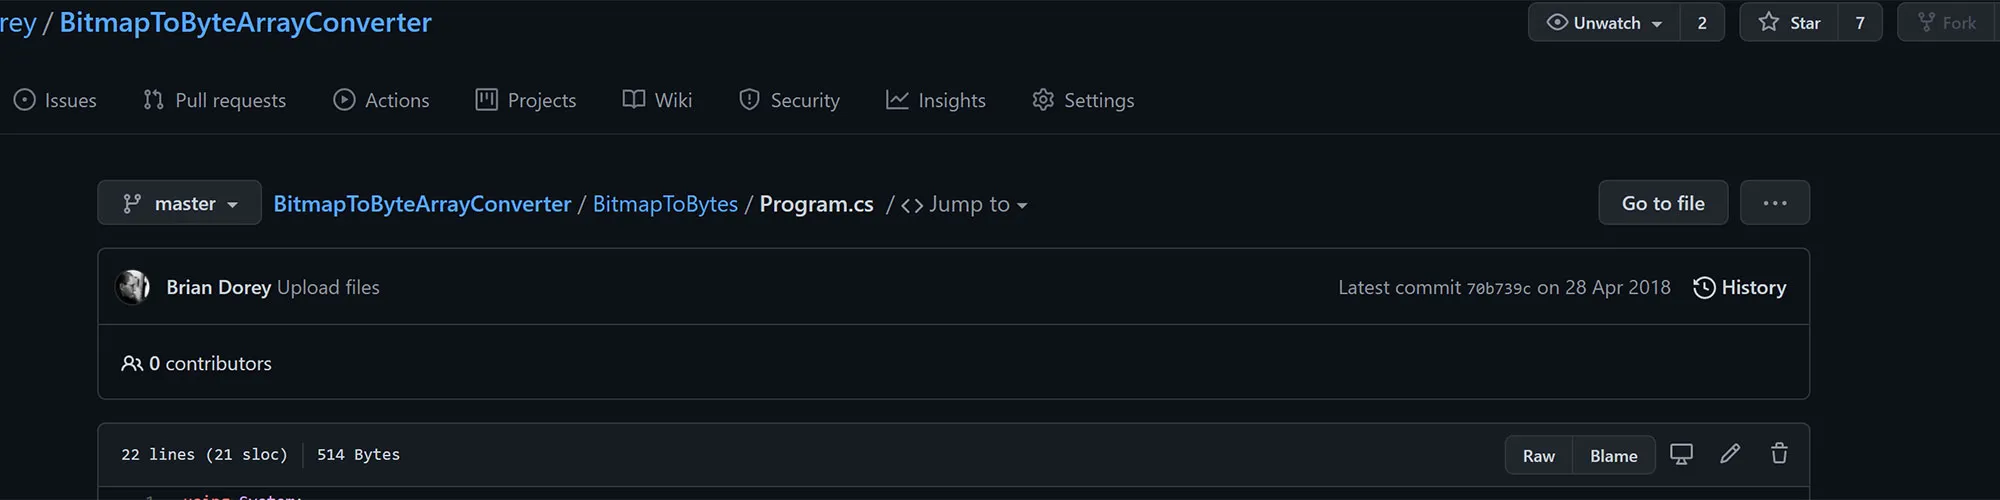The height and width of the screenshot is (500, 2000).
Task: Open file in GitHub Desktop icon
Action: 1682,454
